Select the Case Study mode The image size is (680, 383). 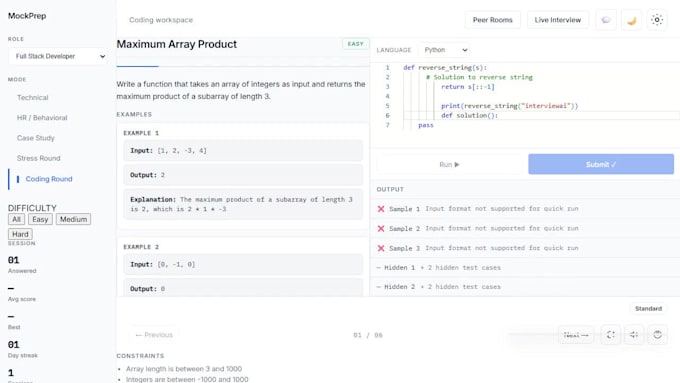pyautogui.click(x=36, y=138)
